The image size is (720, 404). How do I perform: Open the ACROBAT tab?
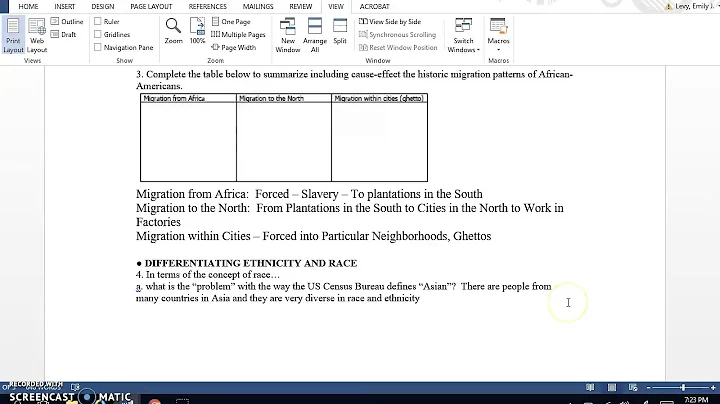pos(375,6)
